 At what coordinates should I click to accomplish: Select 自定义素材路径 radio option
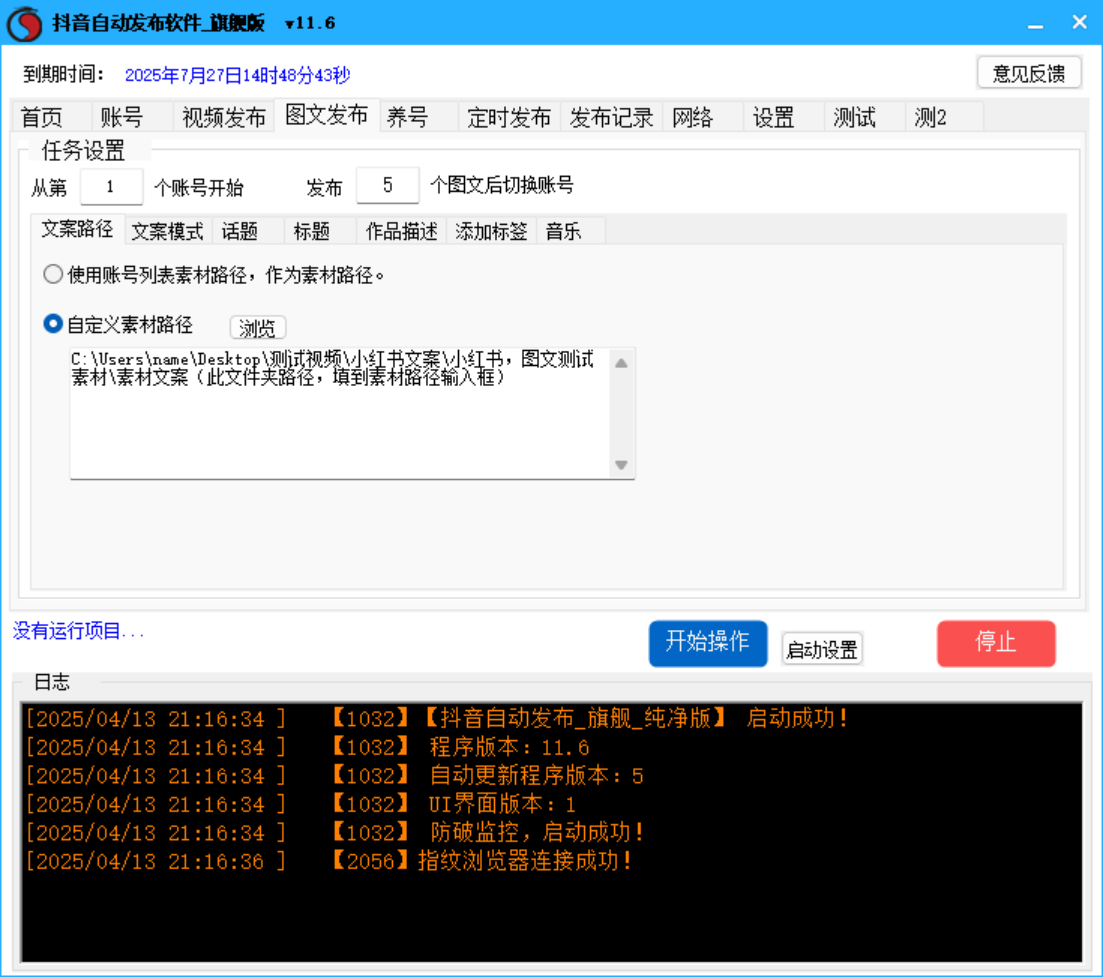118,324
